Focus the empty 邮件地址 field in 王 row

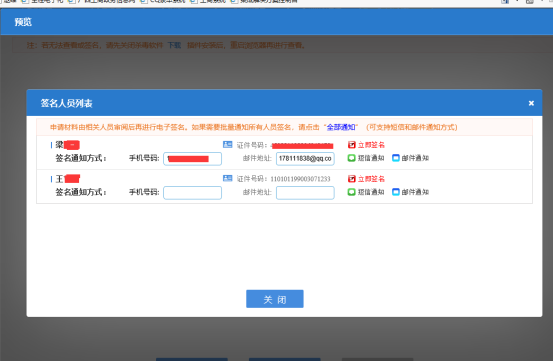pyautogui.click(x=305, y=193)
